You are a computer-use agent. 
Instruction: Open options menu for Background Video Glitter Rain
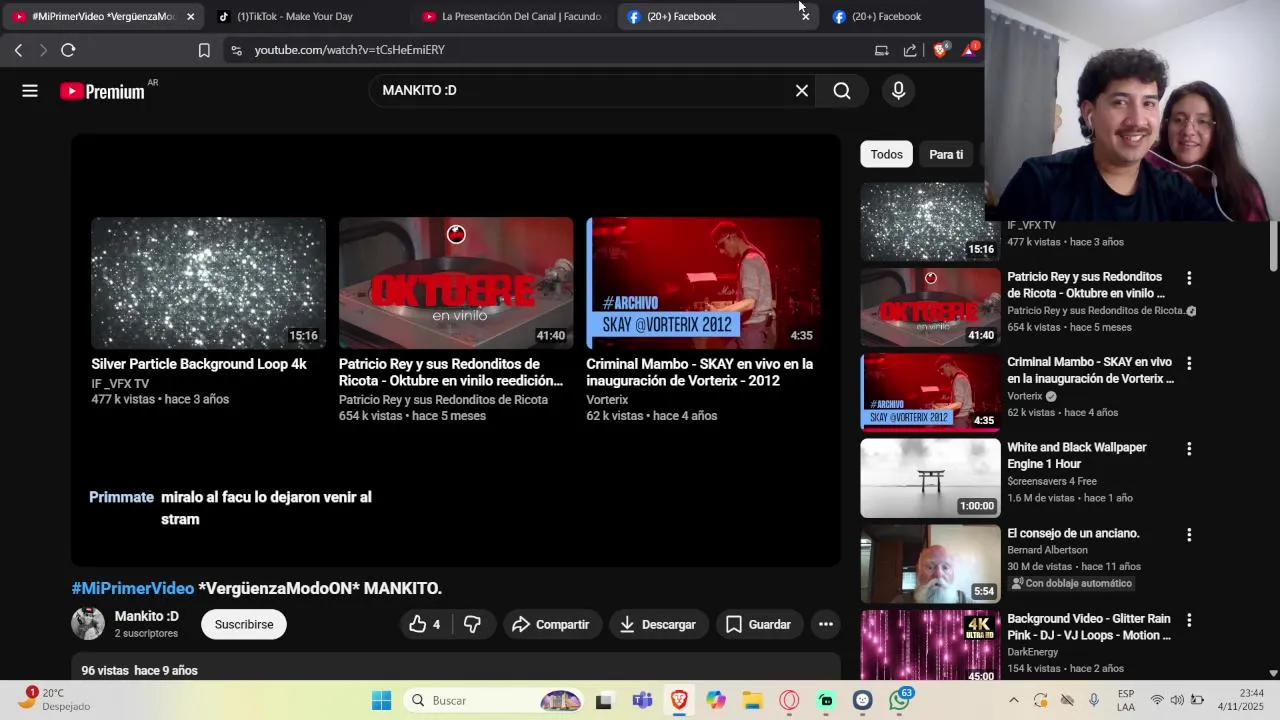pyautogui.click(x=1189, y=620)
